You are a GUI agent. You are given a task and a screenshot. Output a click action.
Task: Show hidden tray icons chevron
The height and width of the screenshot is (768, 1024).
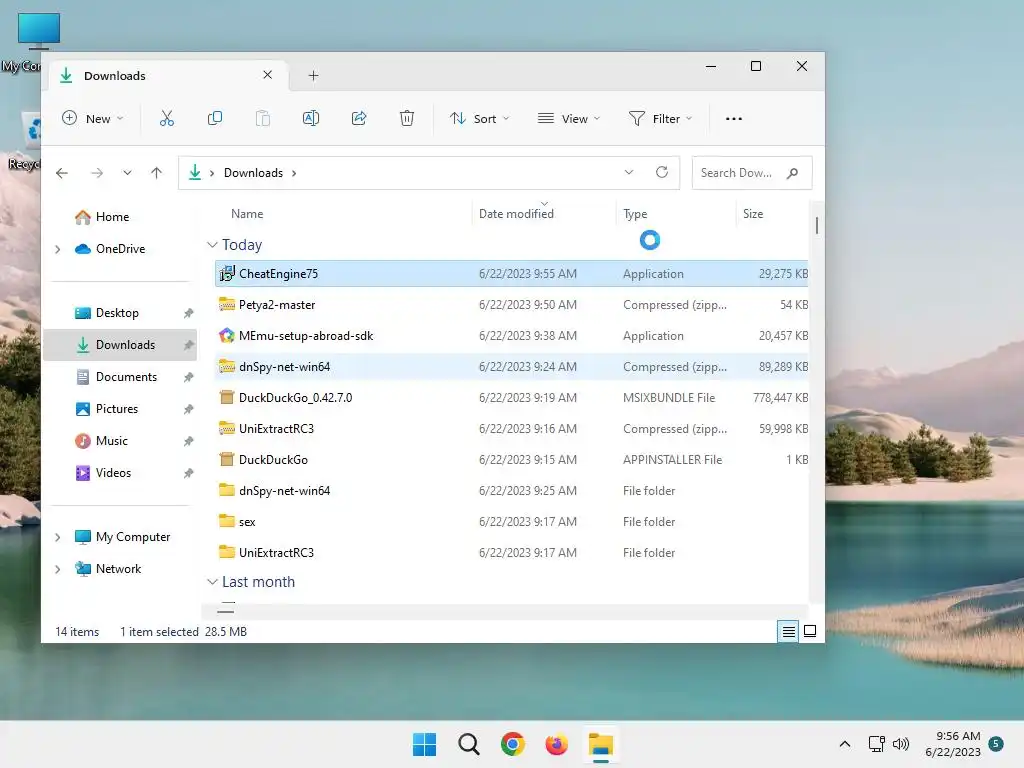pos(844,744)
